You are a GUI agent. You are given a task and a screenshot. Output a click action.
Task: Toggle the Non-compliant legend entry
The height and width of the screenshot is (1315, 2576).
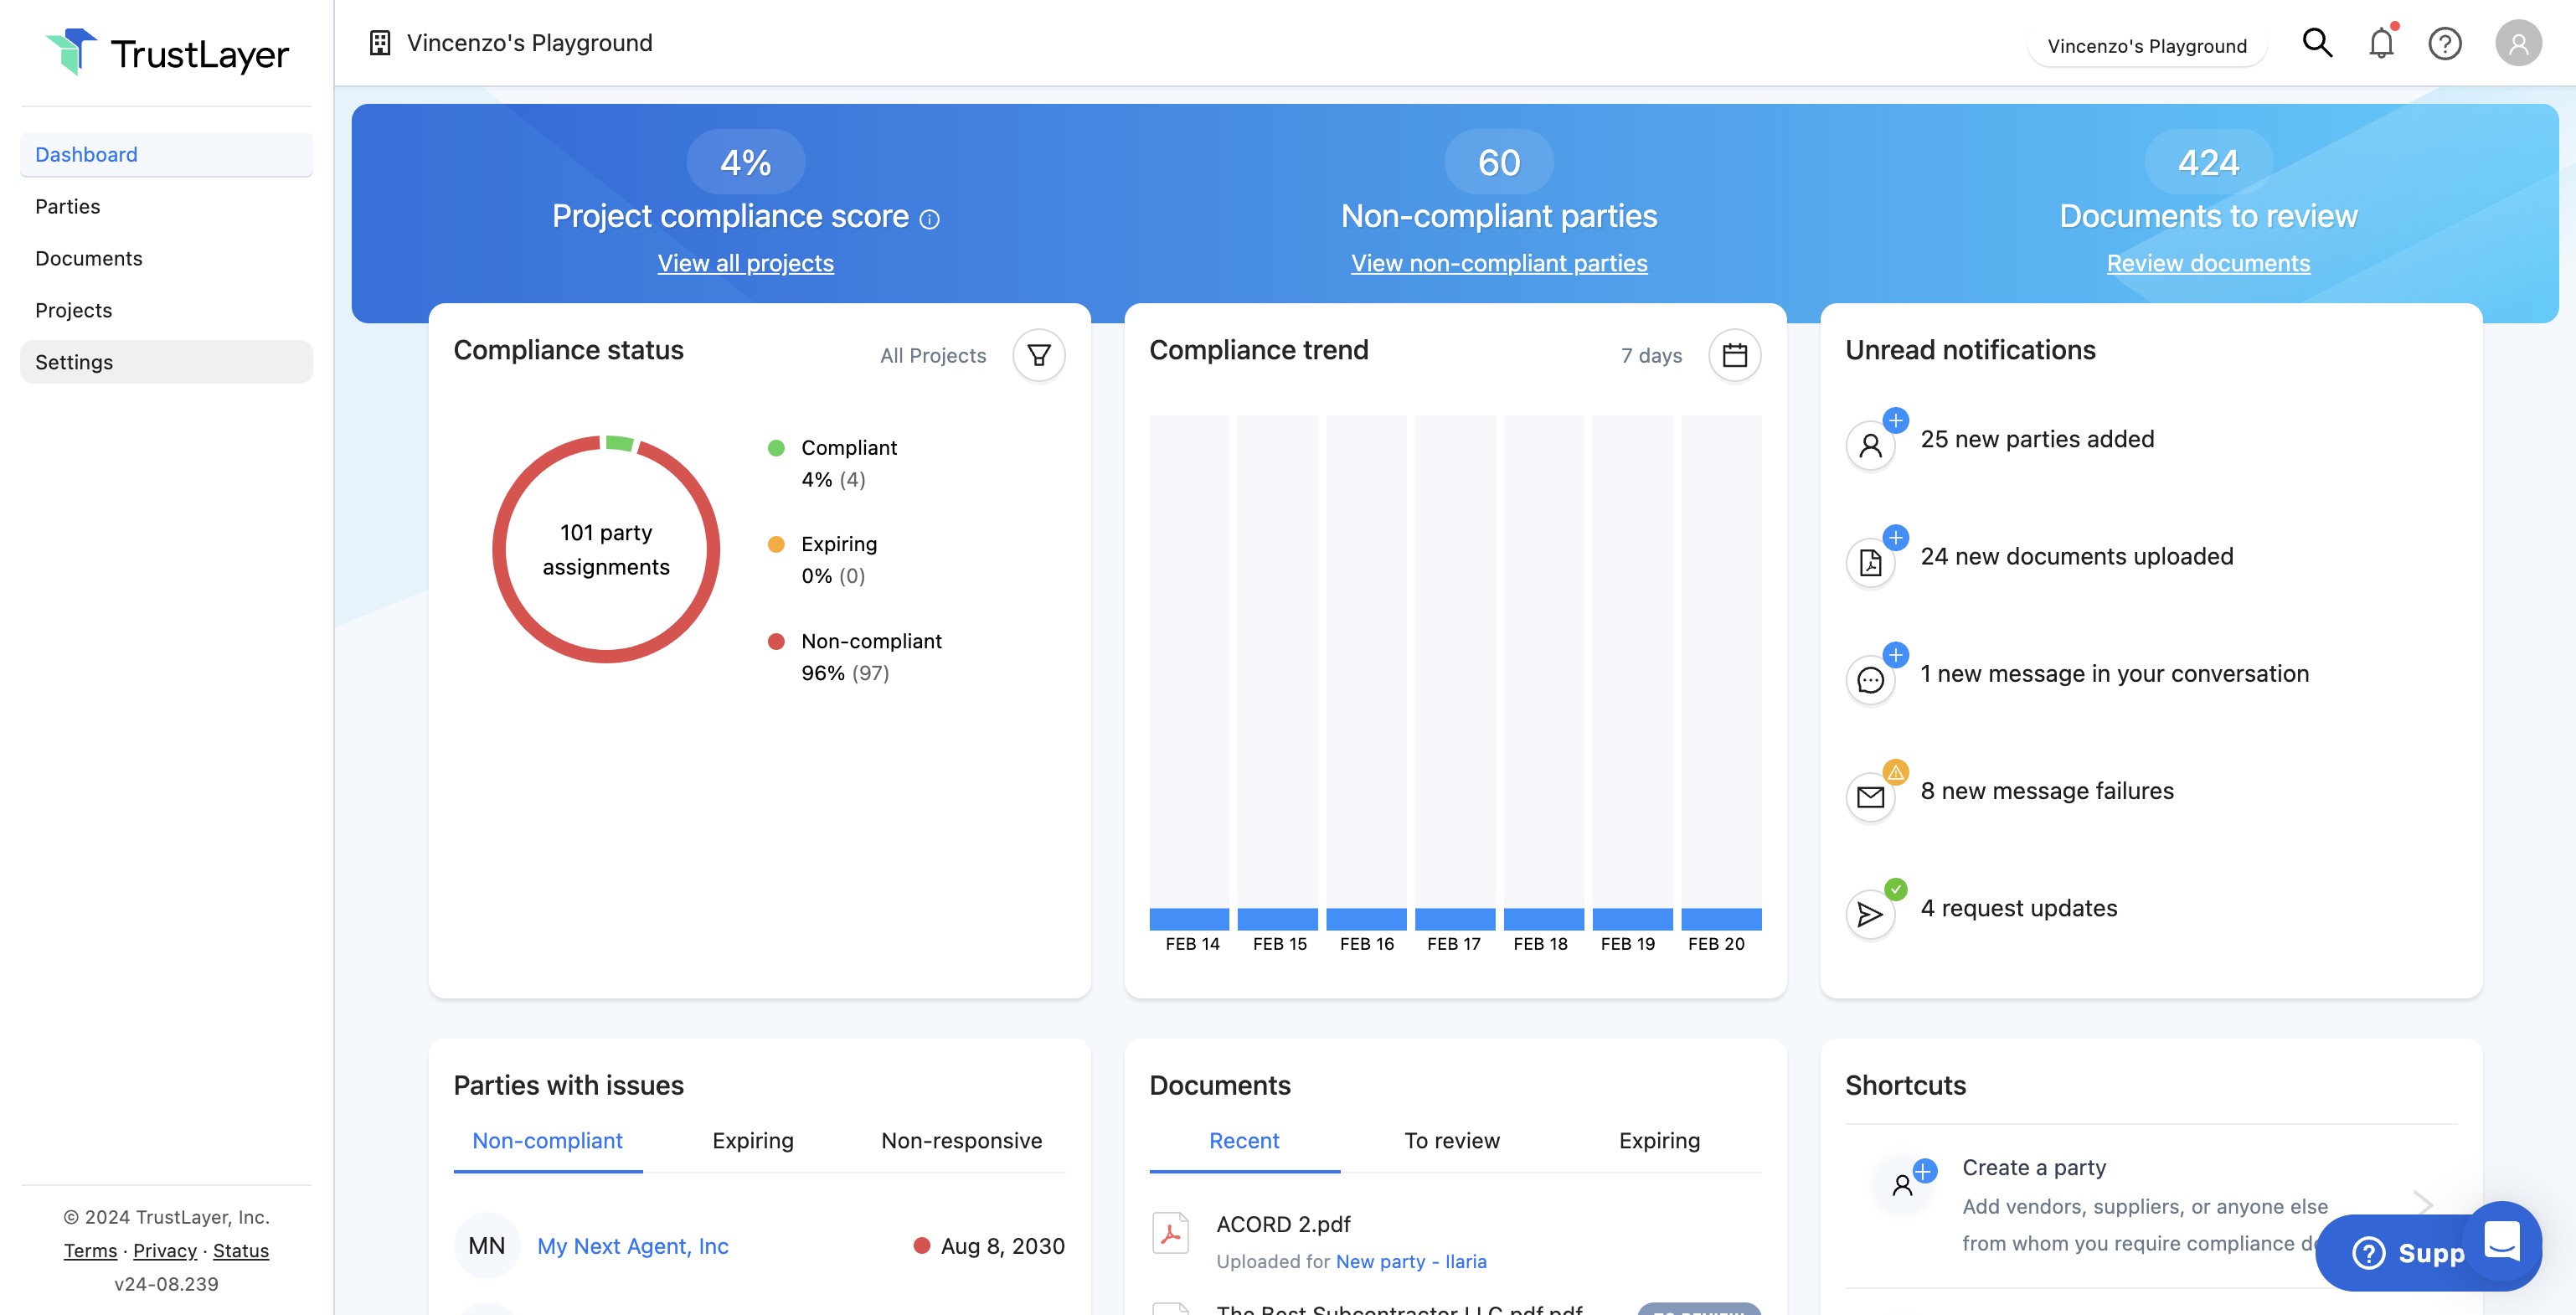870,641
